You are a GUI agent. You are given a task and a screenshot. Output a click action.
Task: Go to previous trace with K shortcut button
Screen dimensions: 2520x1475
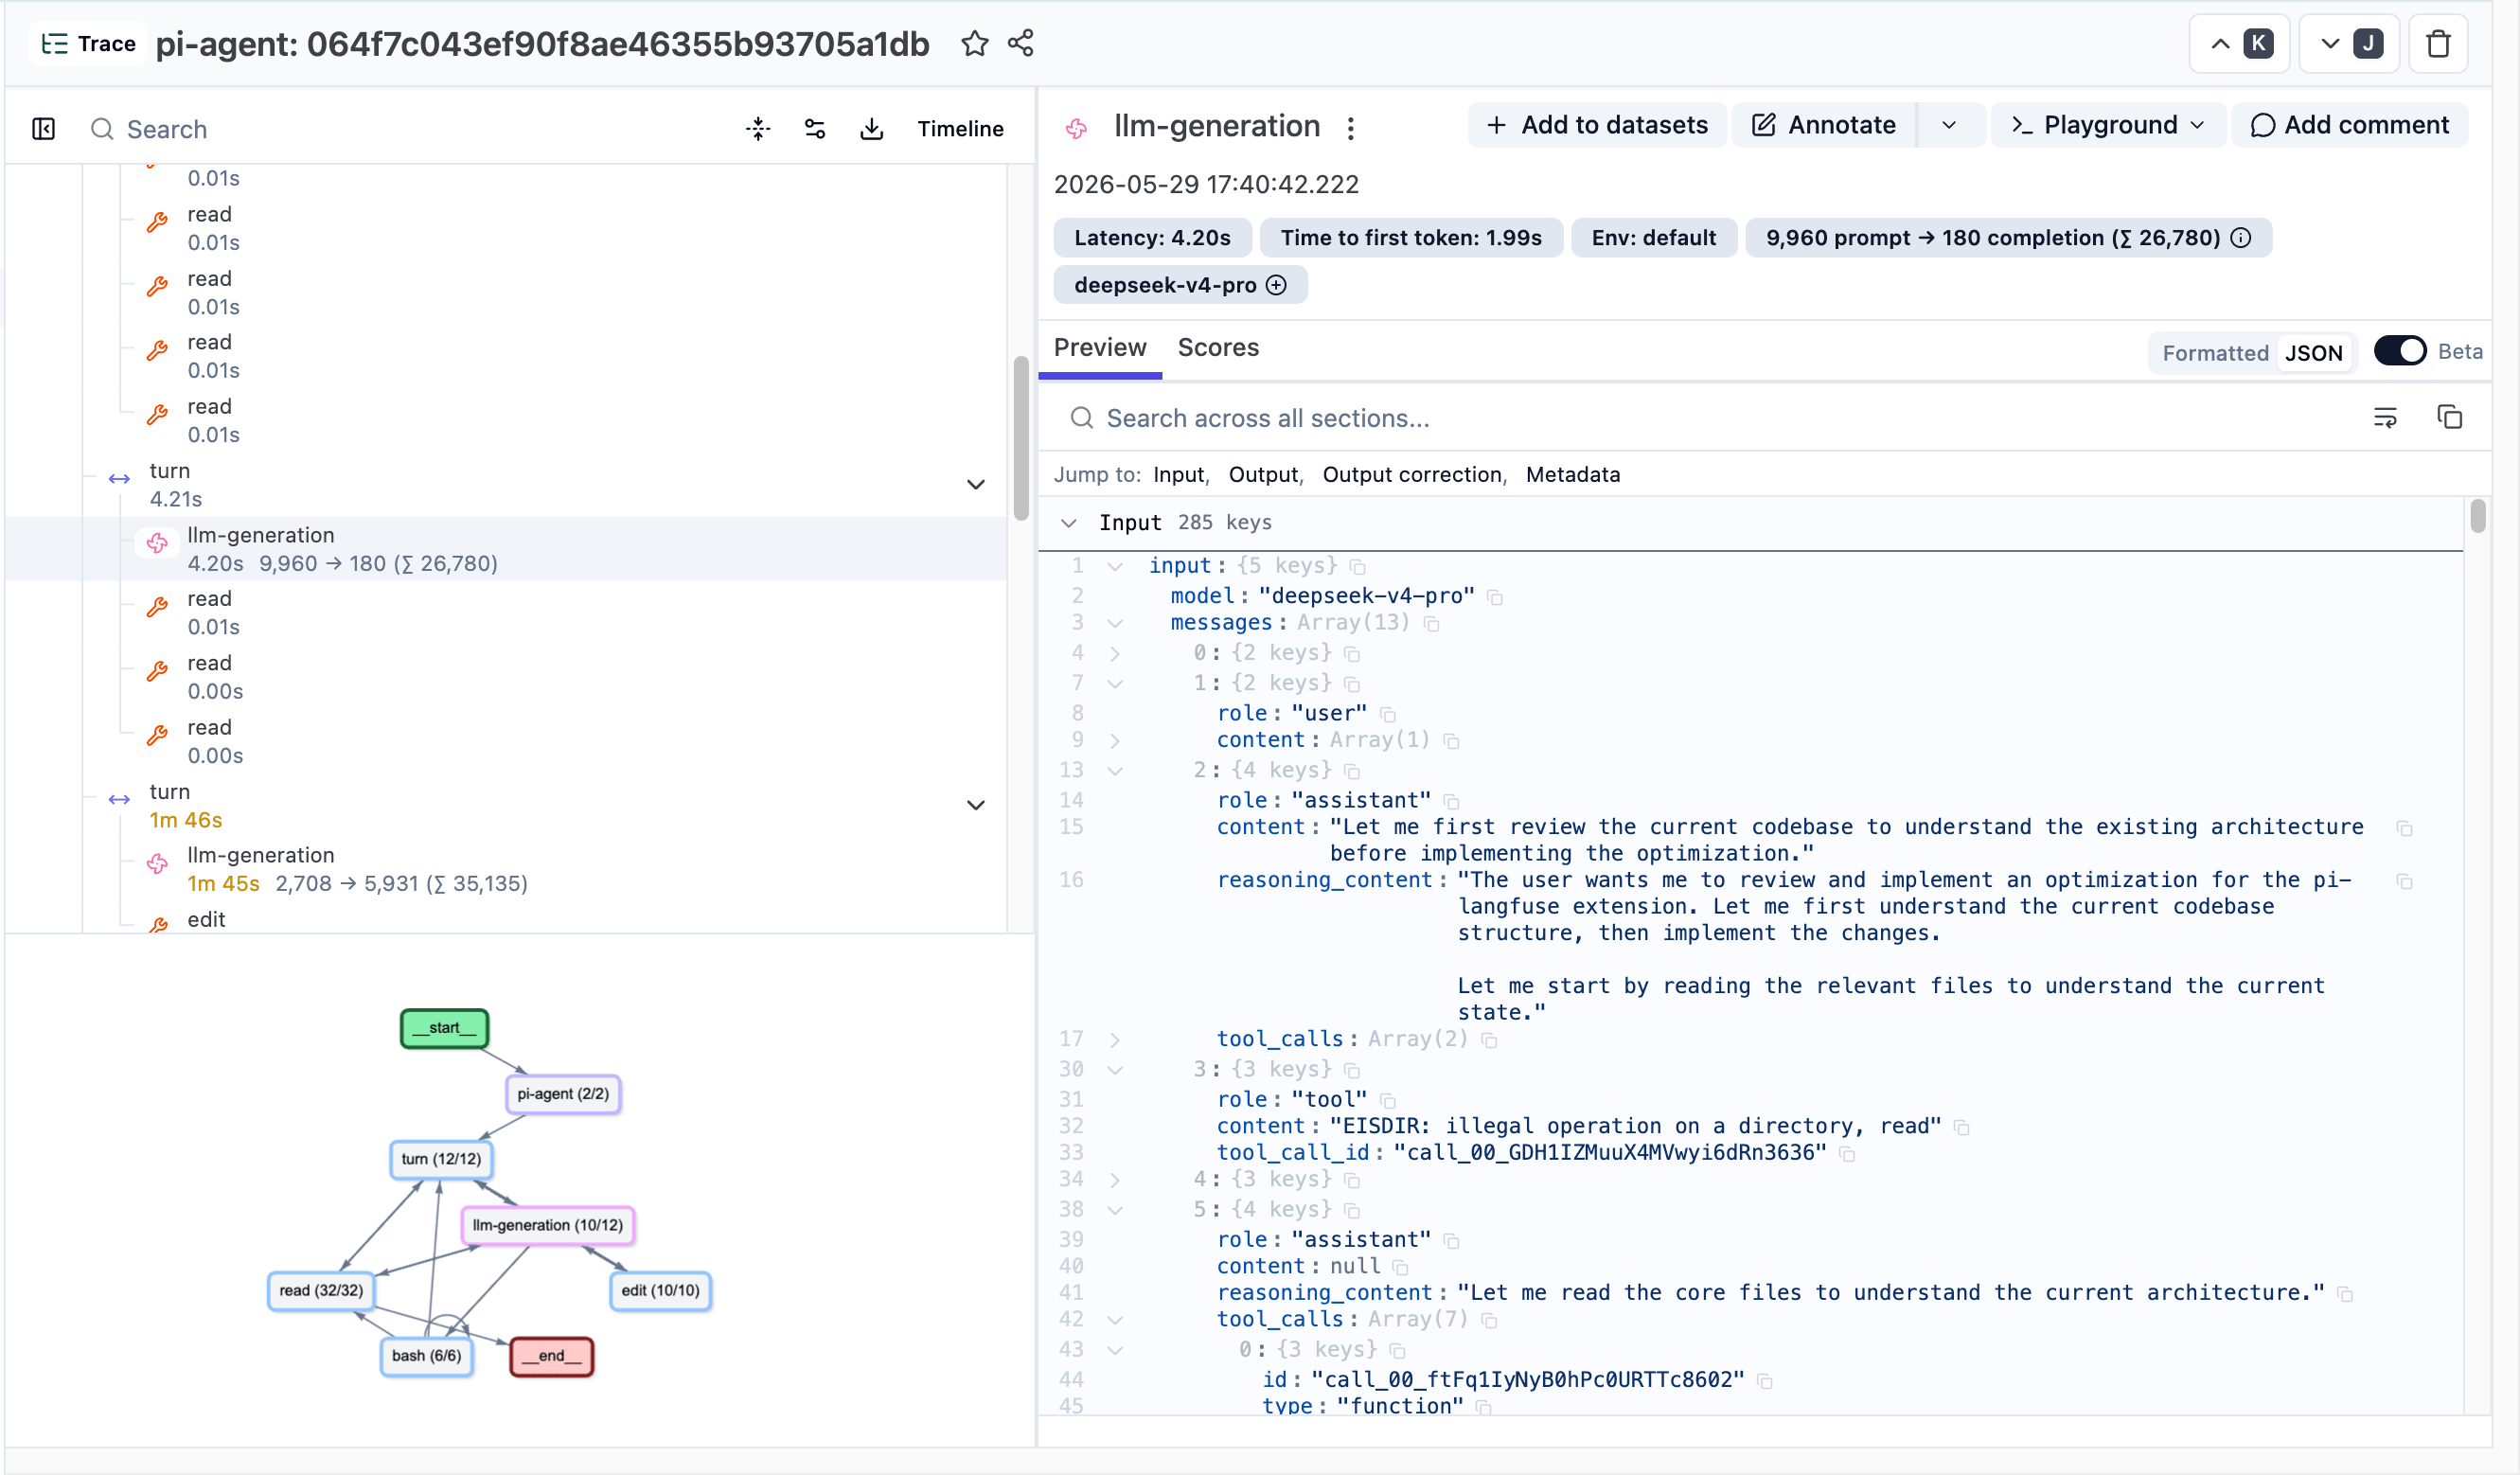click(x=2238, y=44)
